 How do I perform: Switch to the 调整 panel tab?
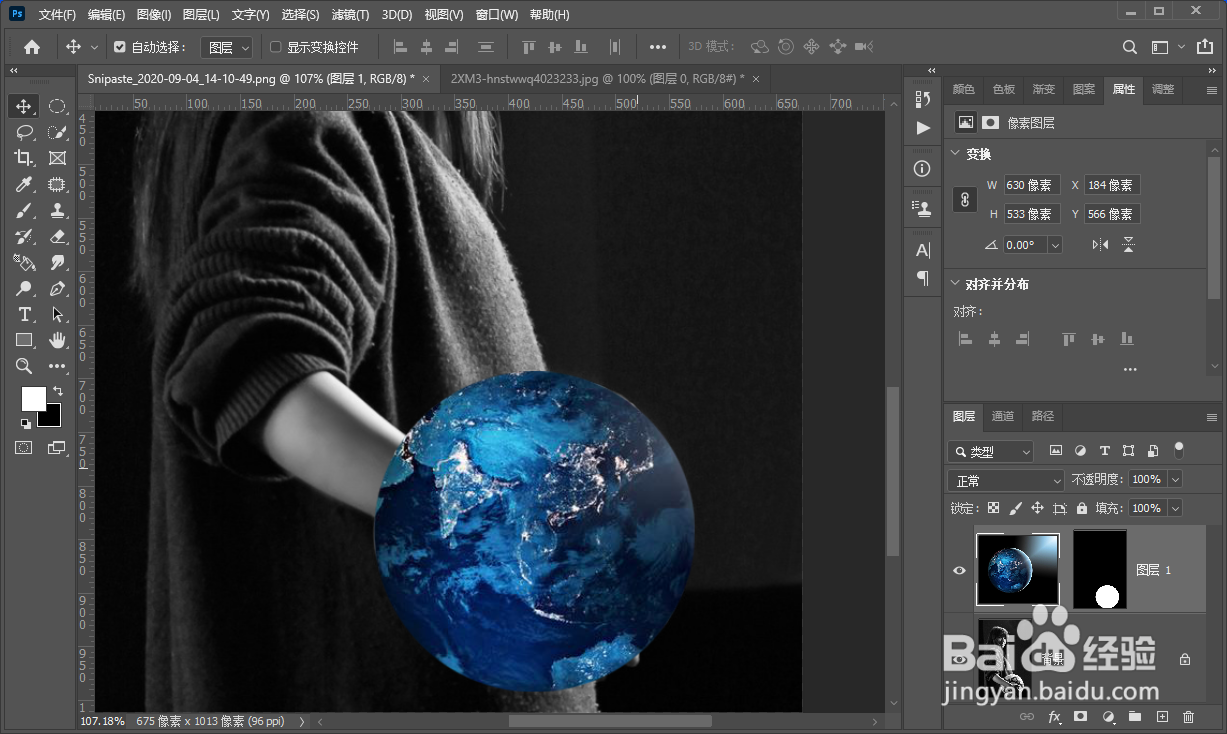pos(1163,89)
